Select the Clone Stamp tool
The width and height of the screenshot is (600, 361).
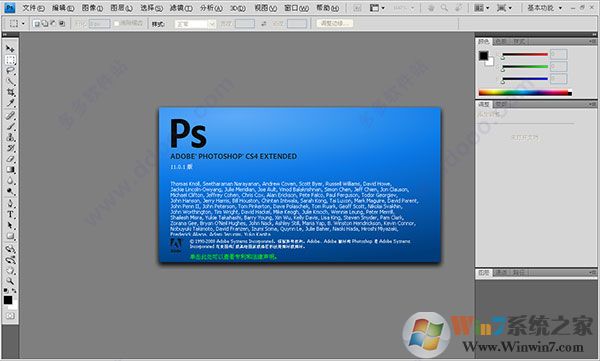pos(10,137)
